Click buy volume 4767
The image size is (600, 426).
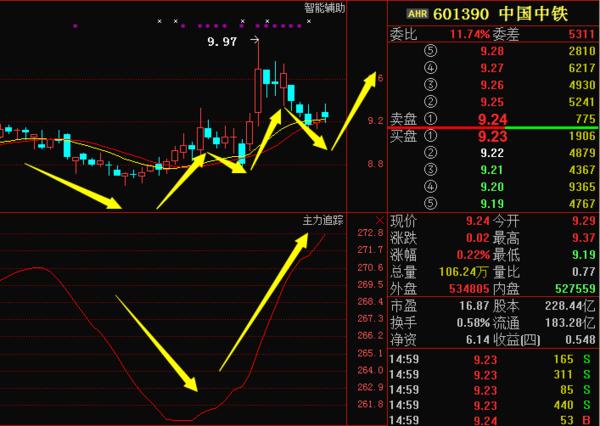pyautogui.click(x=582, y=204)
